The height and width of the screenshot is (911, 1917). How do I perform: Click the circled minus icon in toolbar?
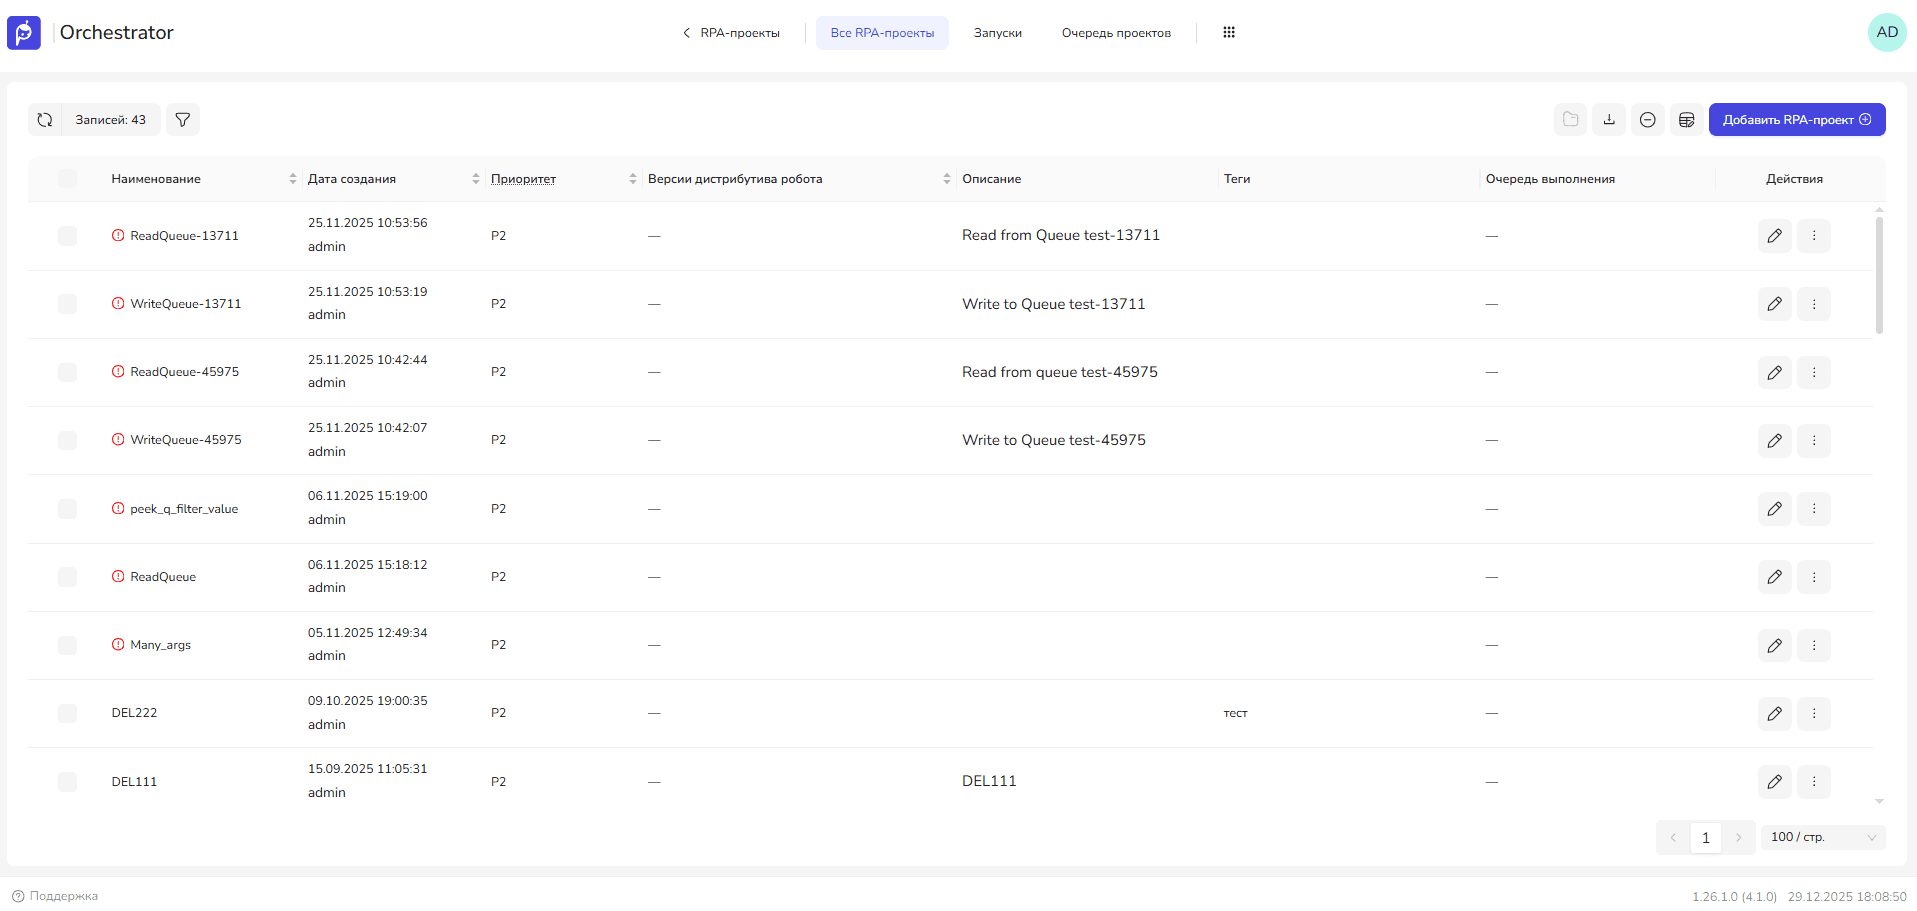tap(1648, 120)
